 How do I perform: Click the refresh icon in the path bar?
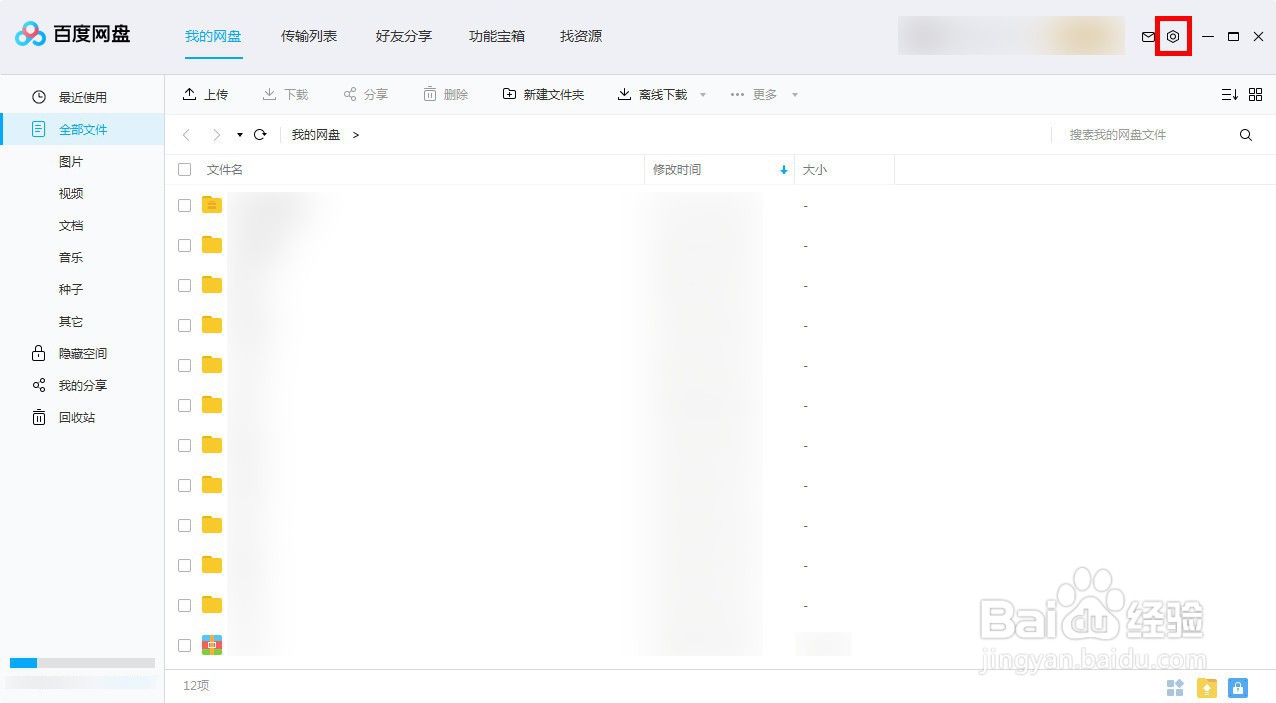tap(260, 134)
